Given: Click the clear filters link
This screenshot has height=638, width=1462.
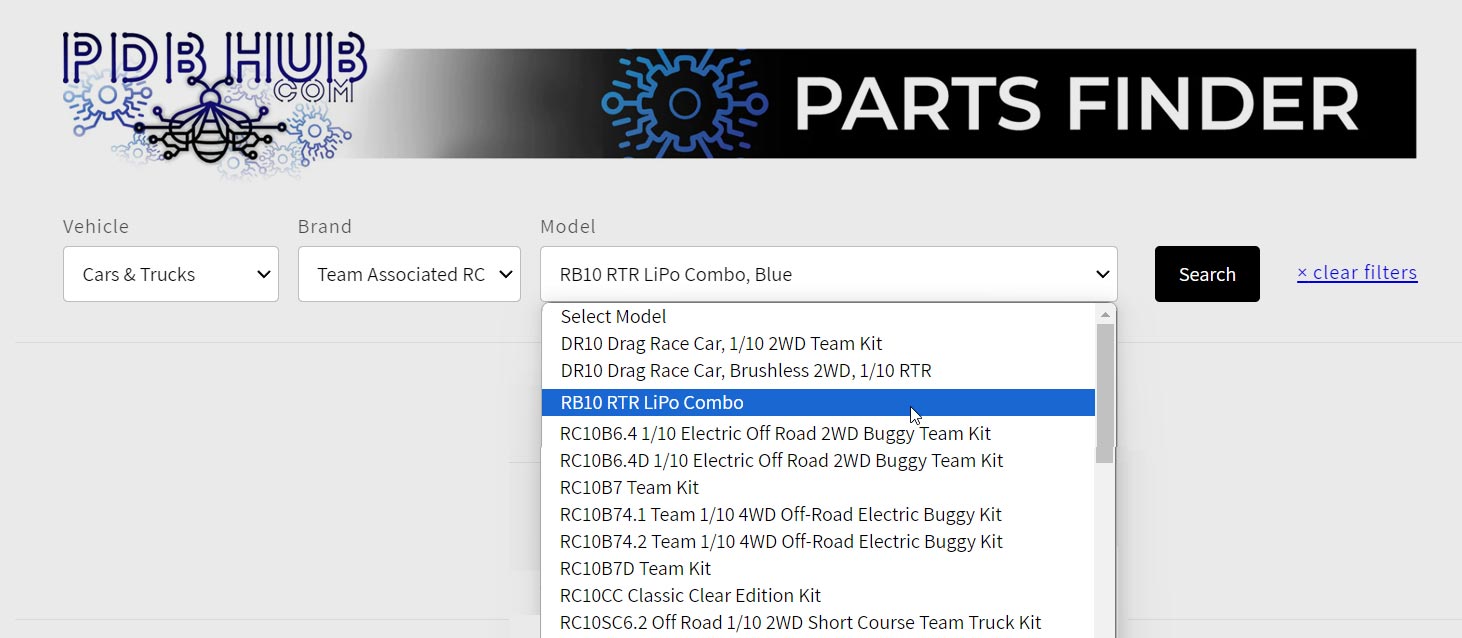Looking at the screenshot, I should [x=1356, y=272].
